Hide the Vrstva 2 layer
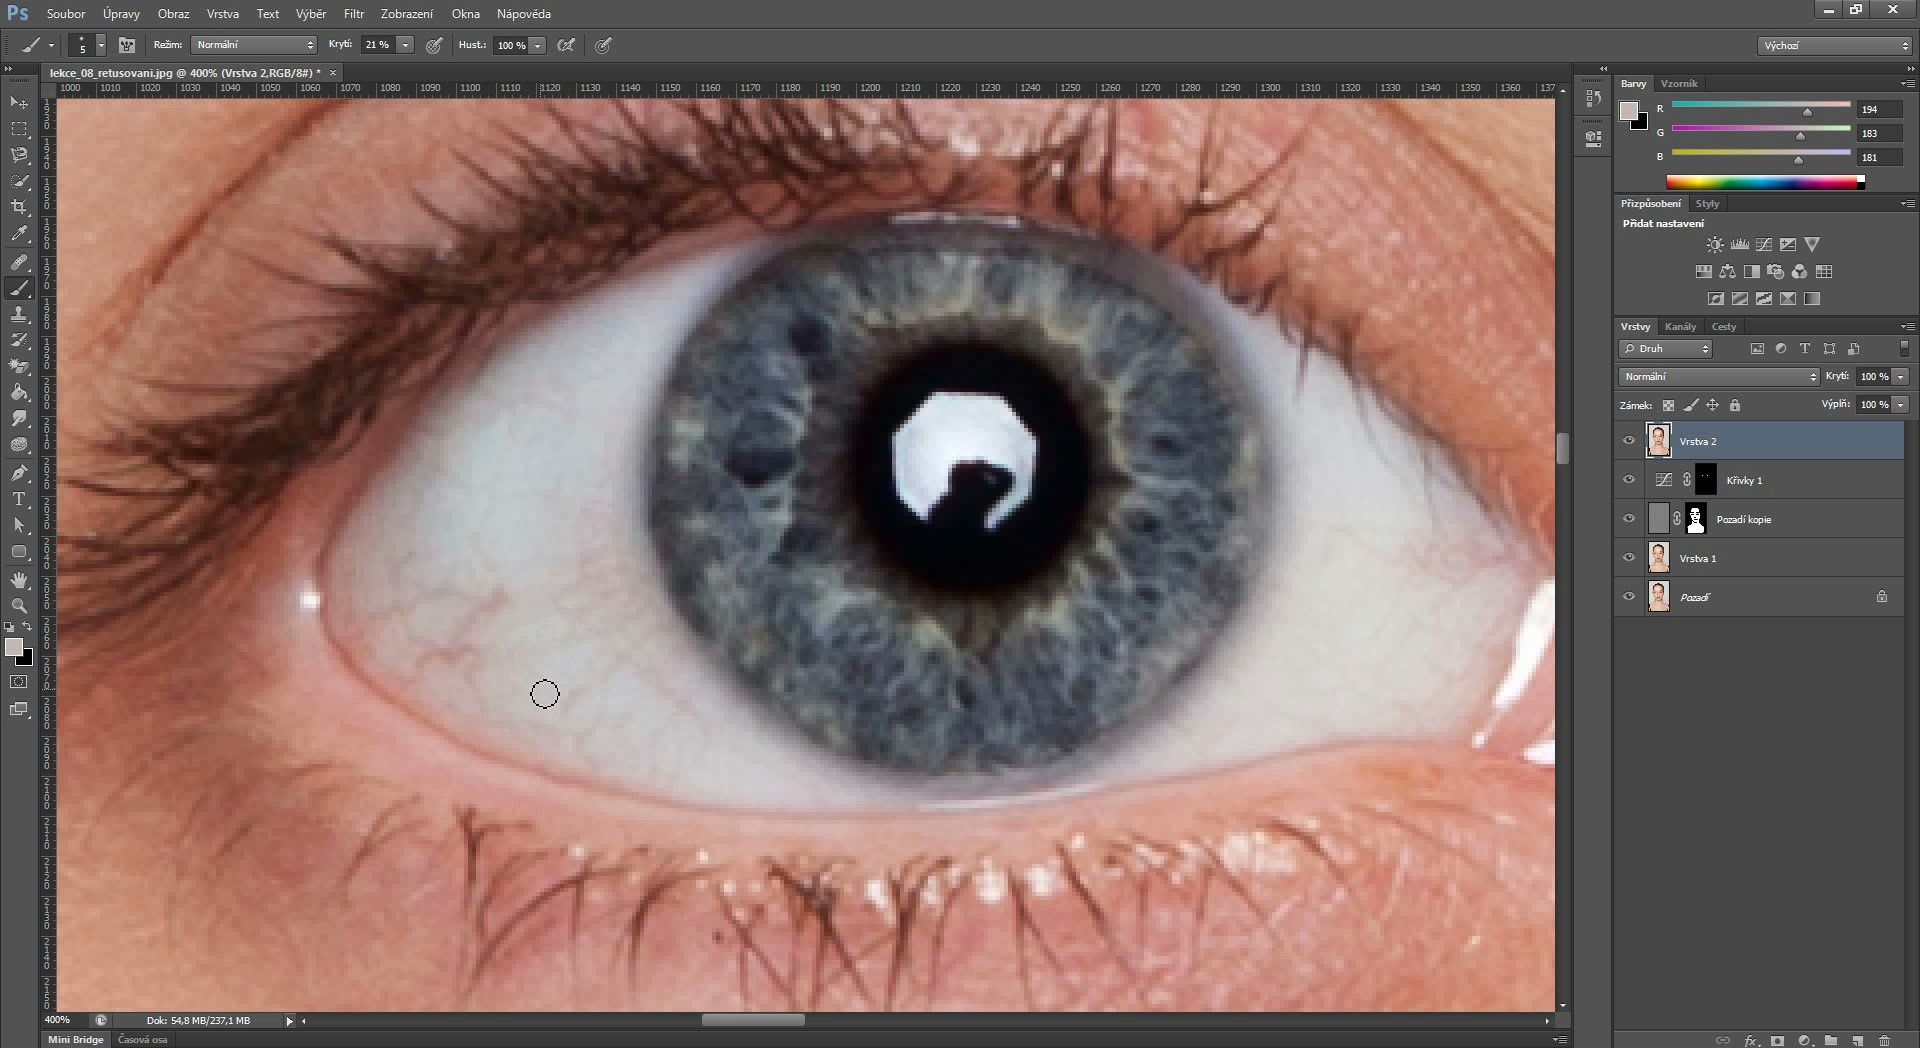The height and width of the screenshot is (1048, 1920). [1629, 441]
